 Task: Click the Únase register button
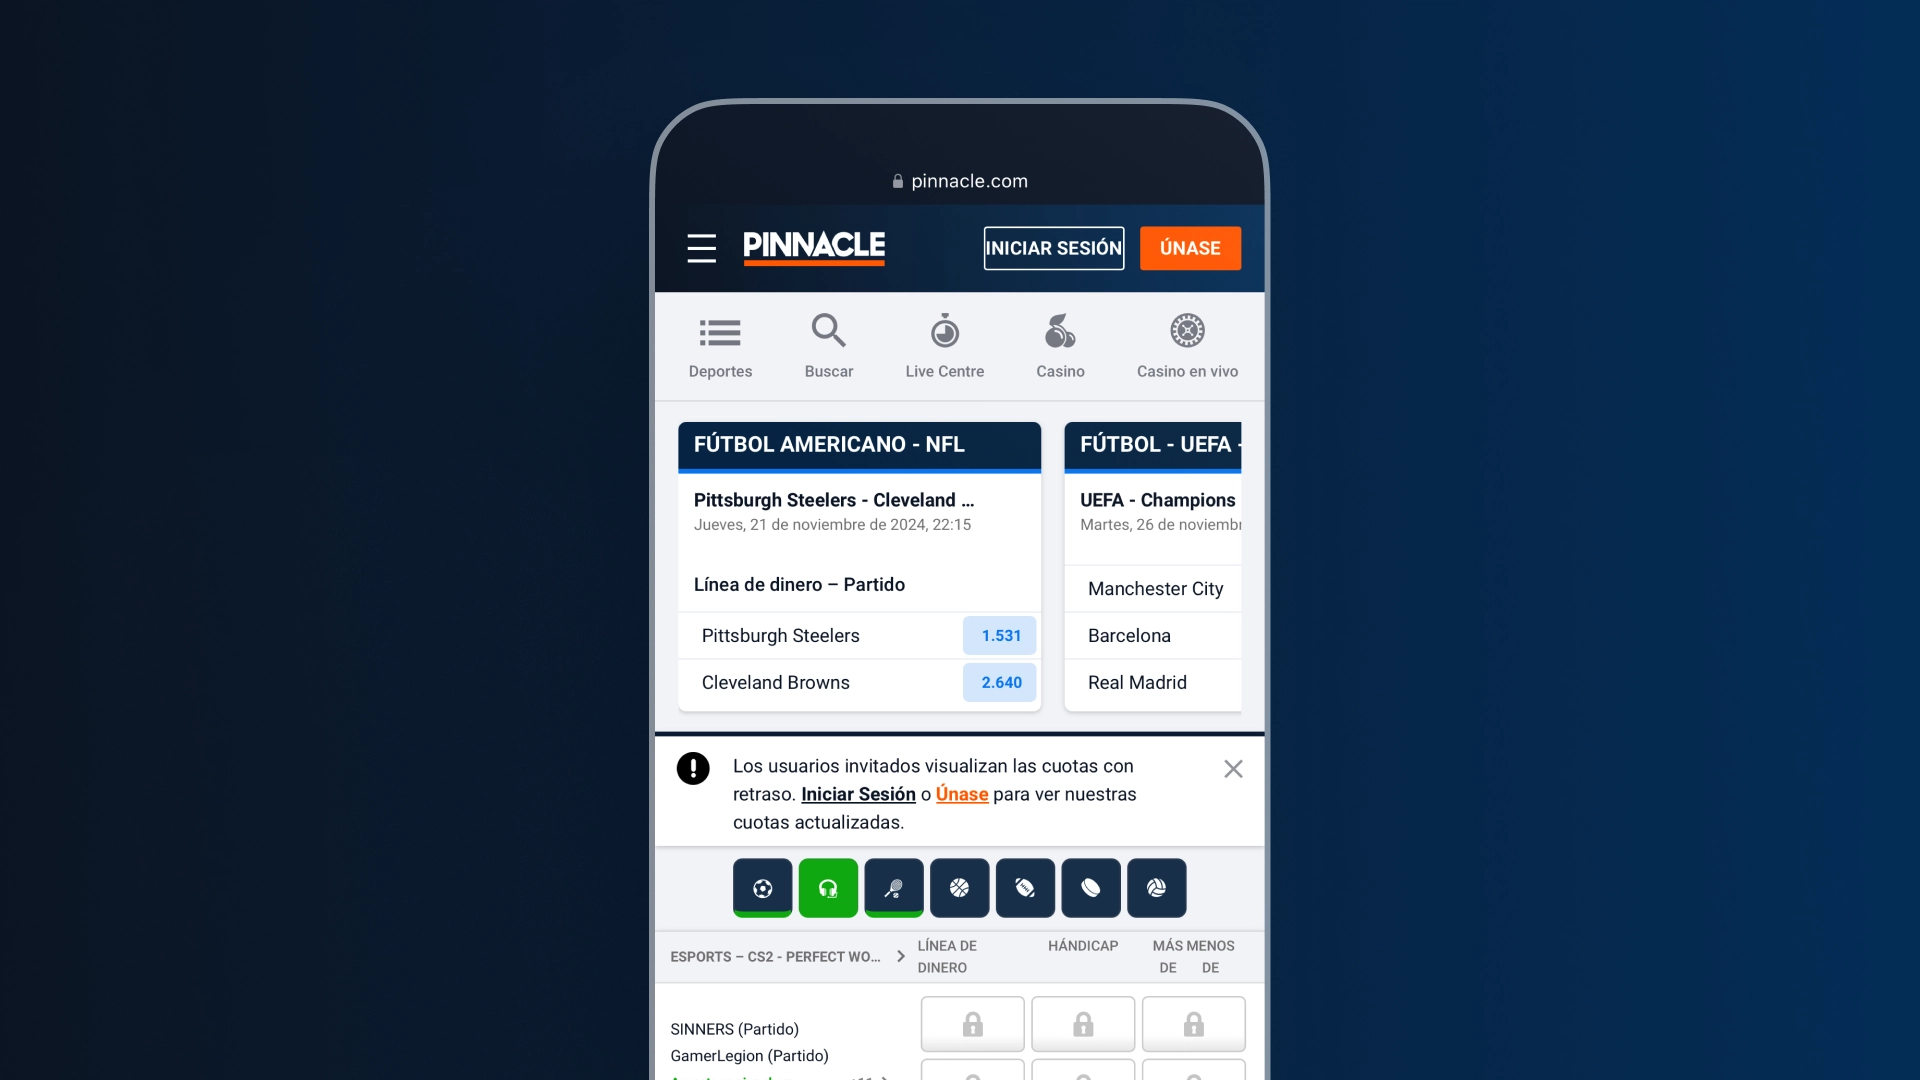pyautogui.click(x=1189, y=248)
